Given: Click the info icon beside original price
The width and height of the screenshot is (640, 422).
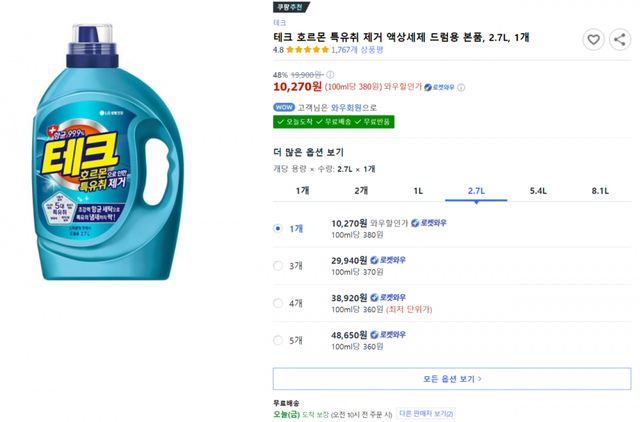Looking at the screenshot, I should [330, 74].
